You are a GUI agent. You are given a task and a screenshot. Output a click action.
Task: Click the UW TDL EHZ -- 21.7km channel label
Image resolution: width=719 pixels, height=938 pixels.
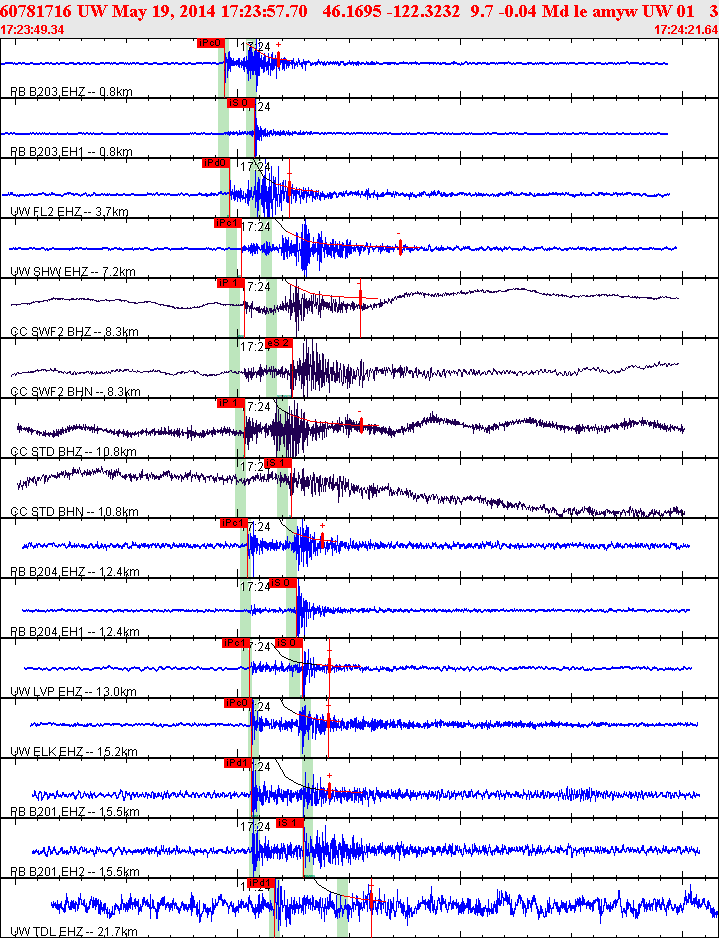[74, 932]
